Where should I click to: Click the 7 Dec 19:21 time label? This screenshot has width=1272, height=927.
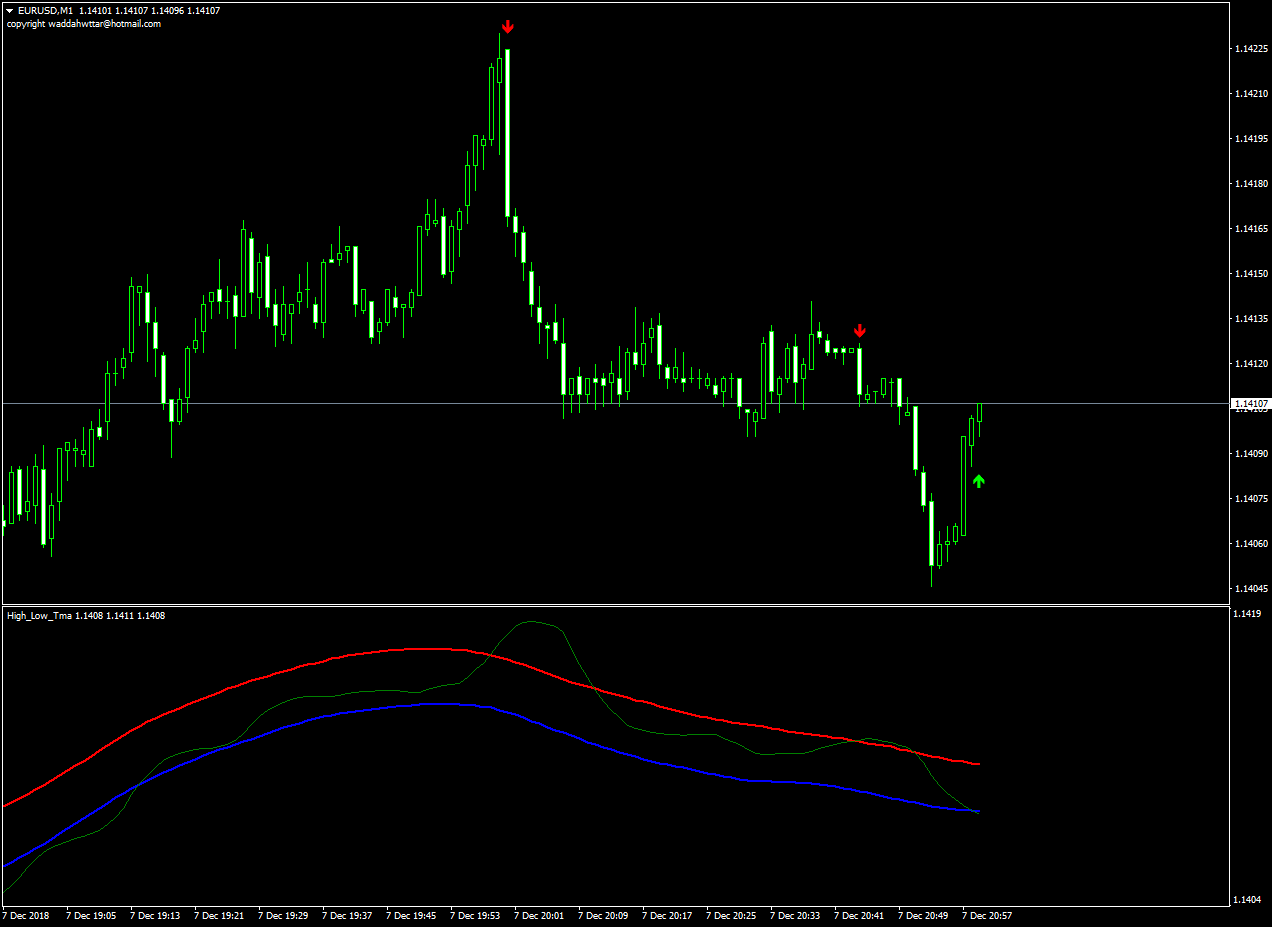(x=219, y=915)
